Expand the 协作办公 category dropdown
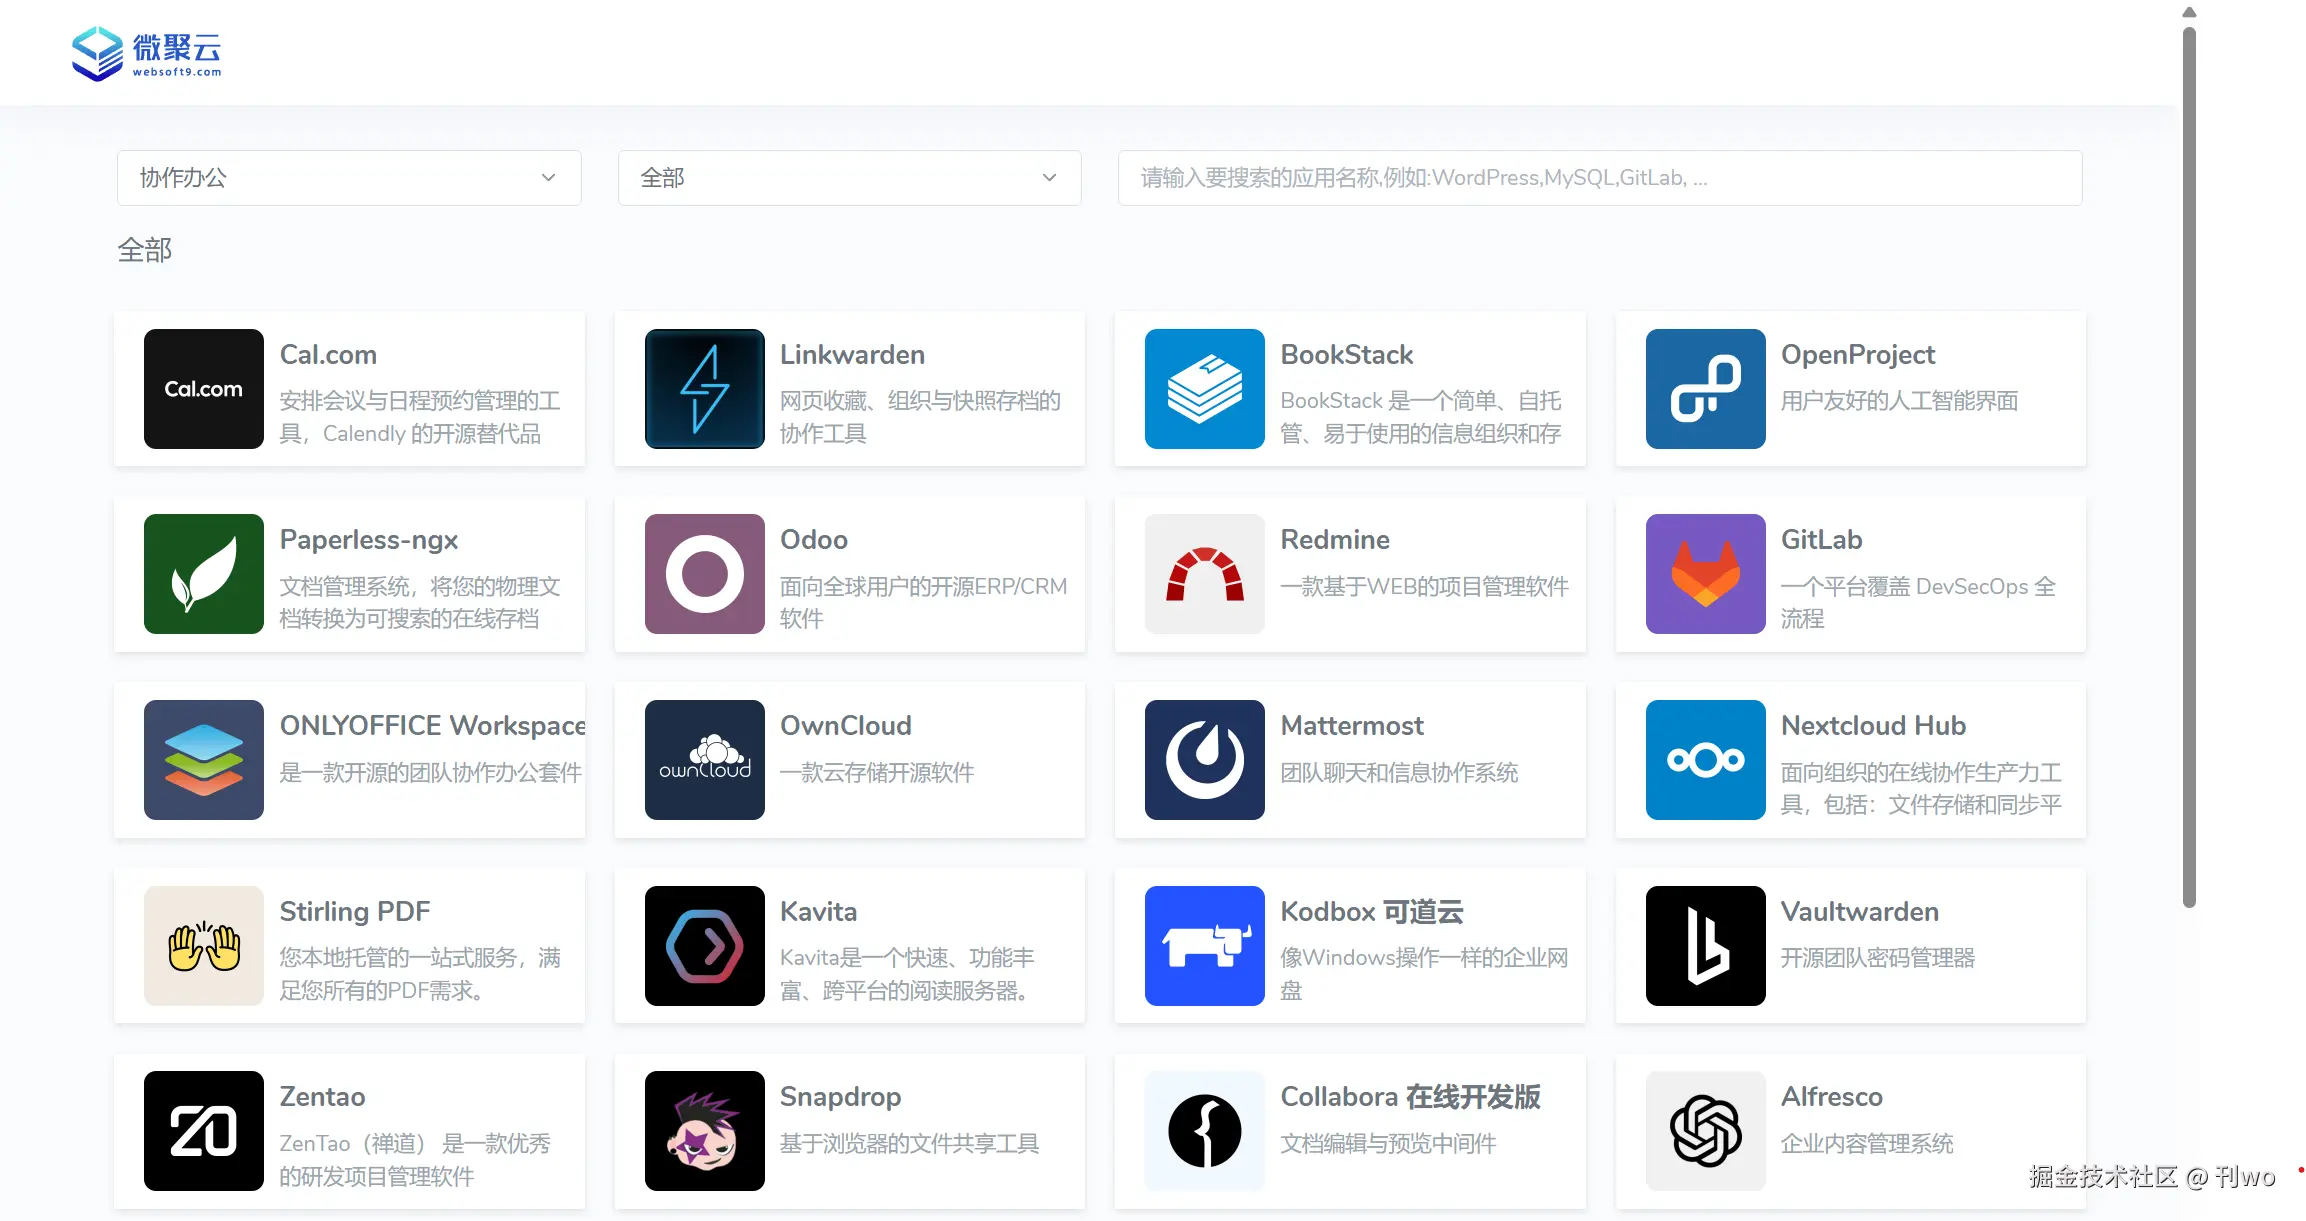The height and width of the screenshot is (1221, 2306). [x=349, y=178]
